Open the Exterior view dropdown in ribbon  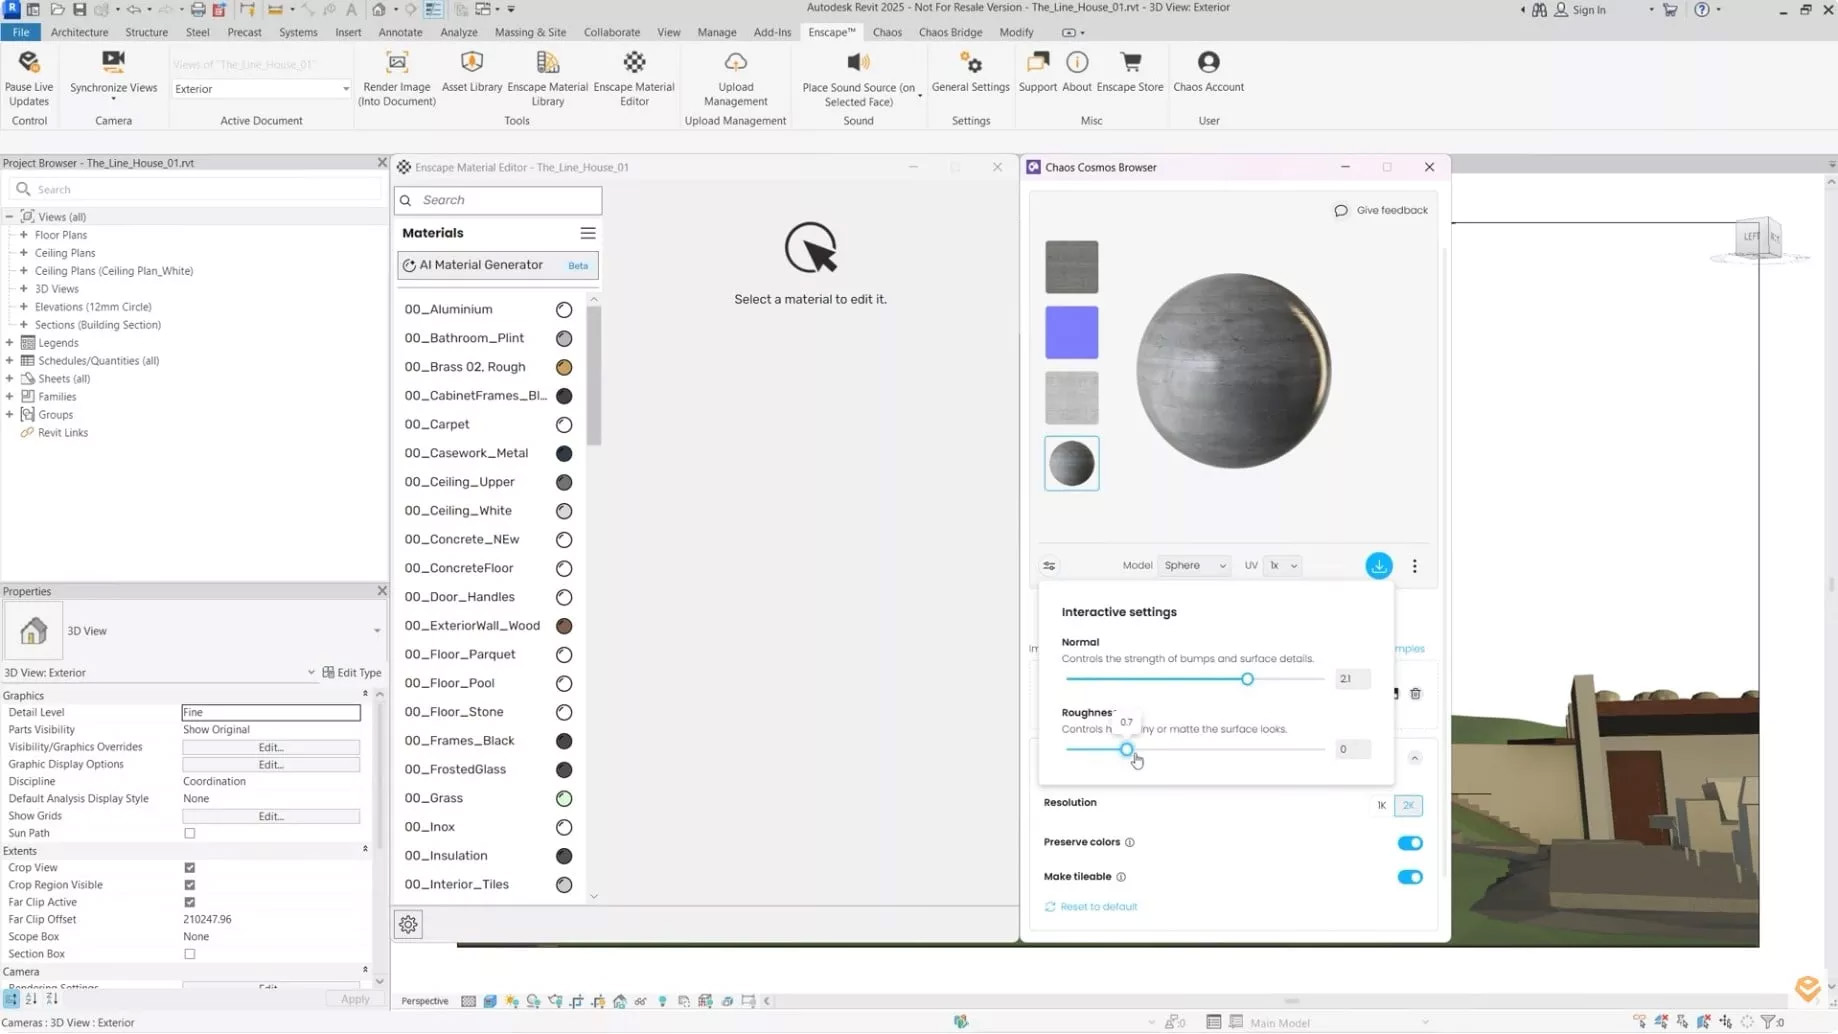[x=261, y=89]
